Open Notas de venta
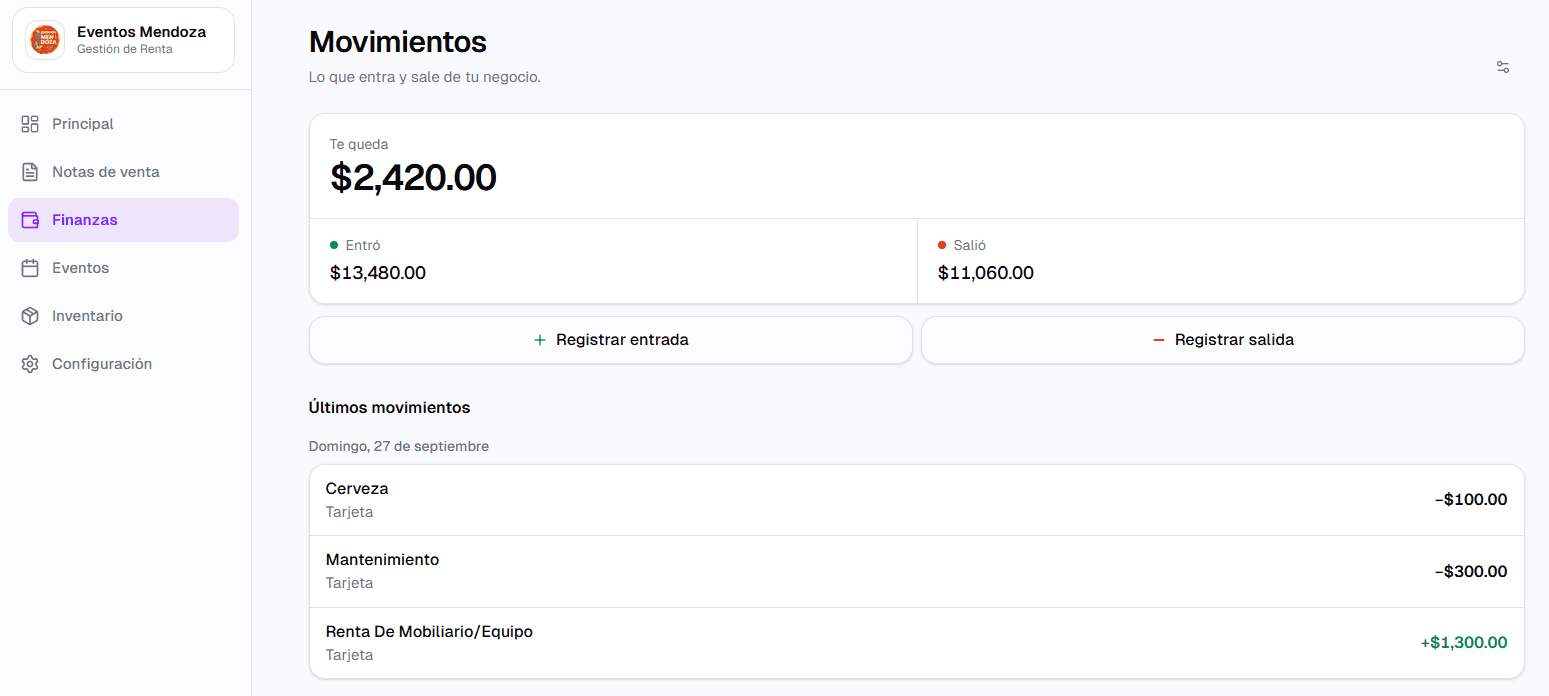 (x=123, y=172)
